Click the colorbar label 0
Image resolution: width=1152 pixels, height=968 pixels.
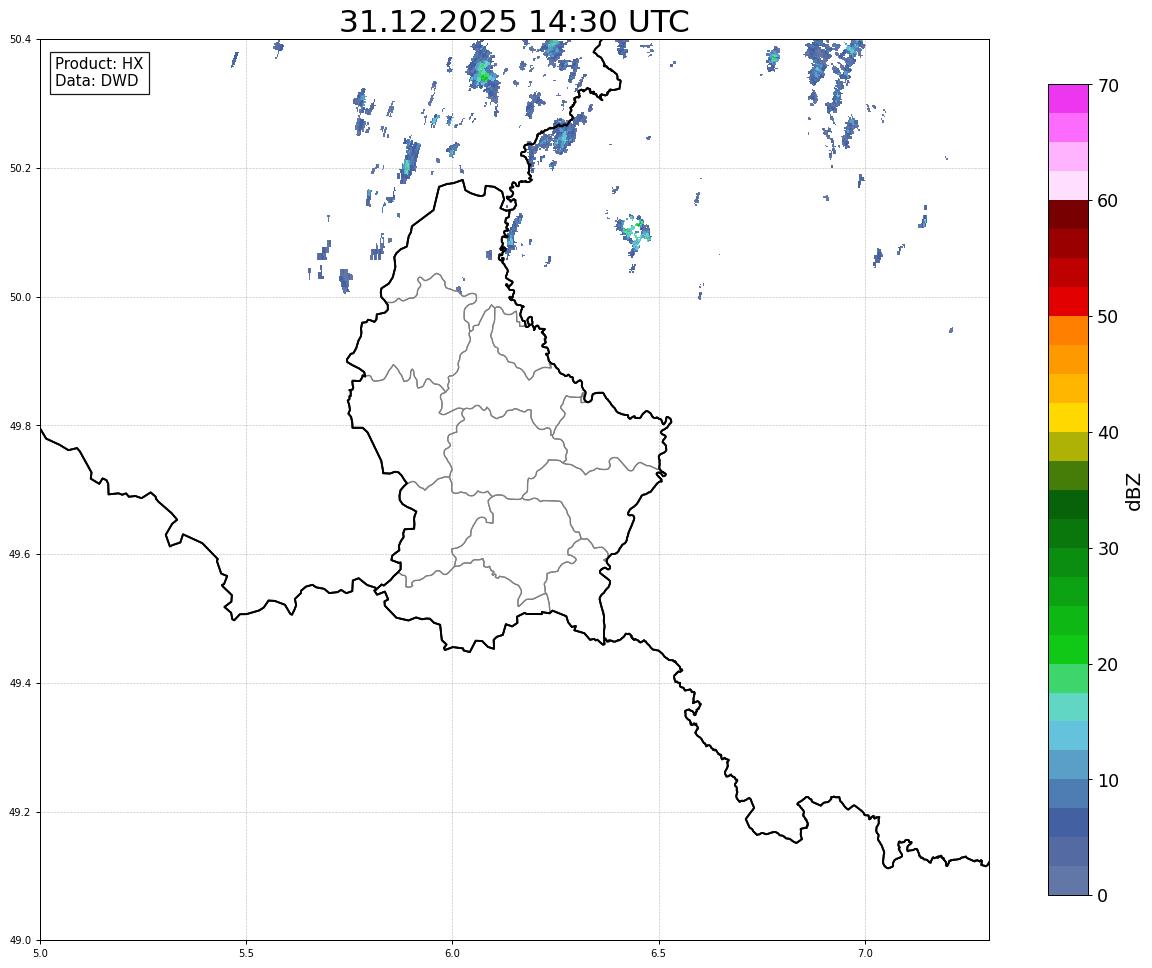coord(1102,895)
